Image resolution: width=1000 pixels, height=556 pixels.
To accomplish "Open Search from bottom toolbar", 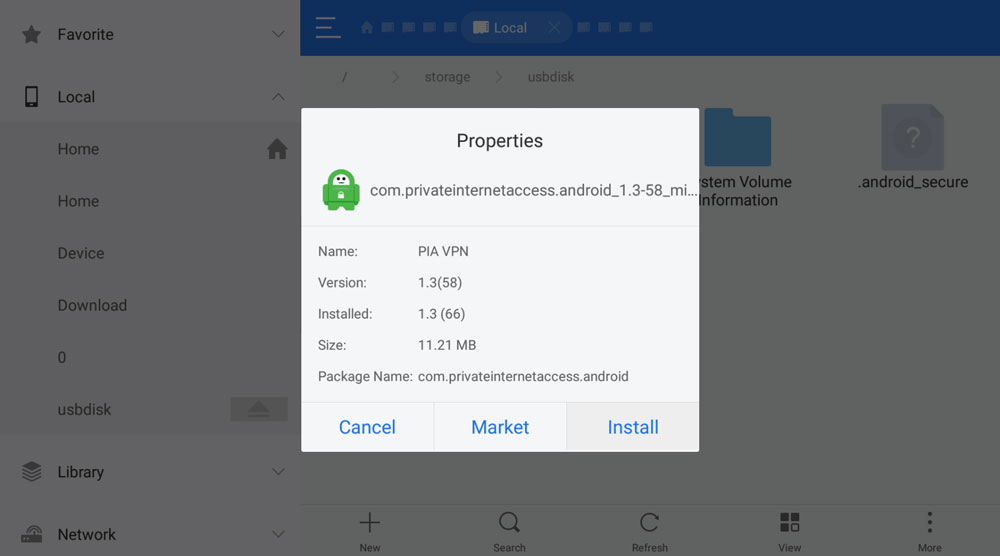I will pyautogui.click(x=509, y=530).
